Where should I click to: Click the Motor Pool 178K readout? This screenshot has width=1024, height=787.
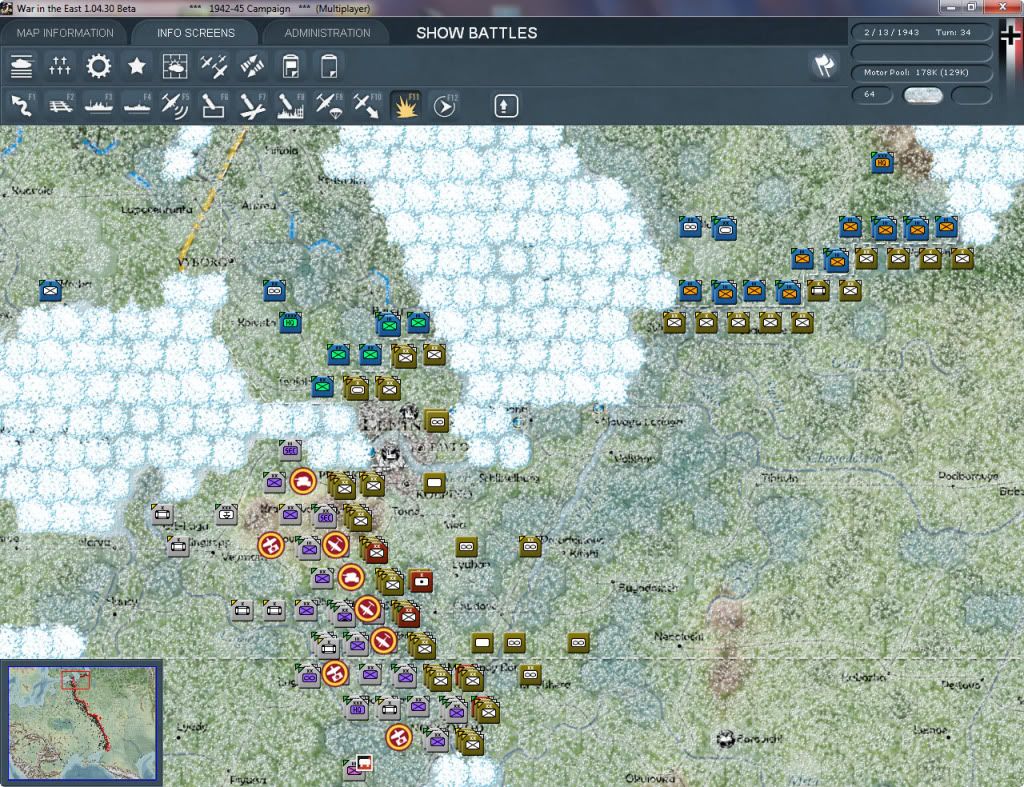coord(921,72)
